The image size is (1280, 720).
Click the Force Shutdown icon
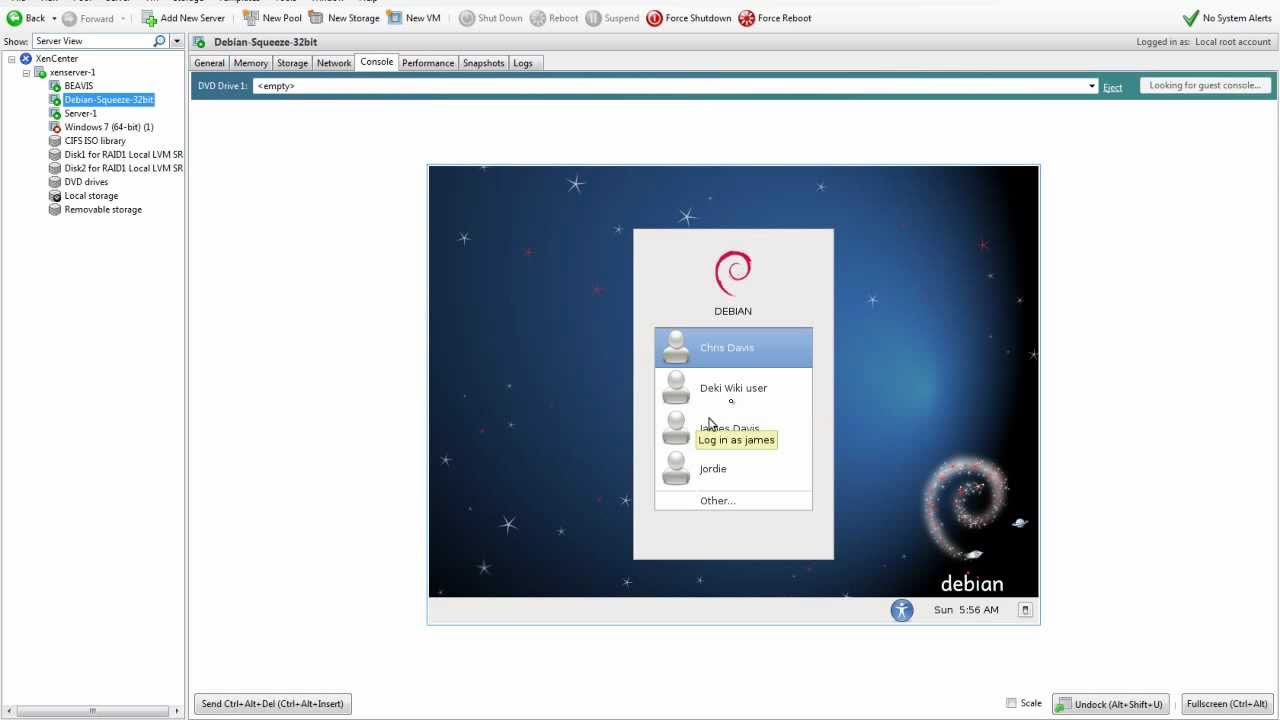point(654,18)
